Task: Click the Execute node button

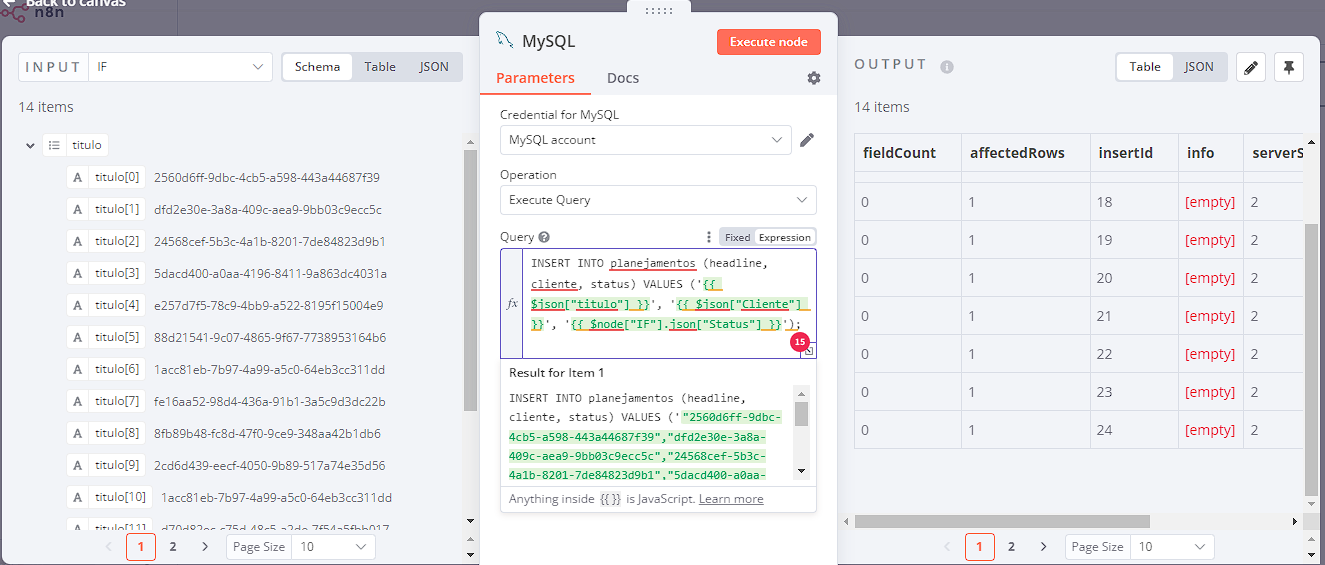Action: tap(769, 42)
